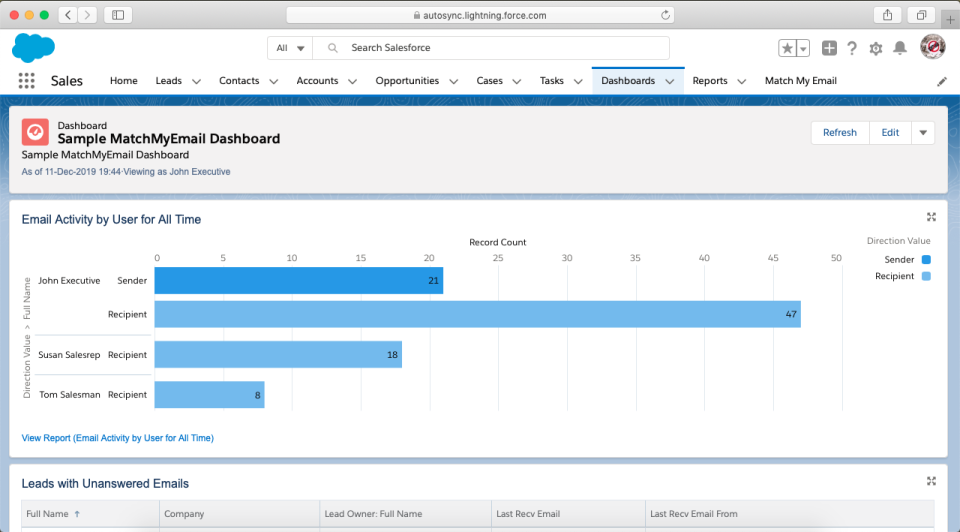This screenshot has width=960, height=532.
Task: Click the pencil icon to edit navigation
Action: pyautogui.click(x=941, y=81)
